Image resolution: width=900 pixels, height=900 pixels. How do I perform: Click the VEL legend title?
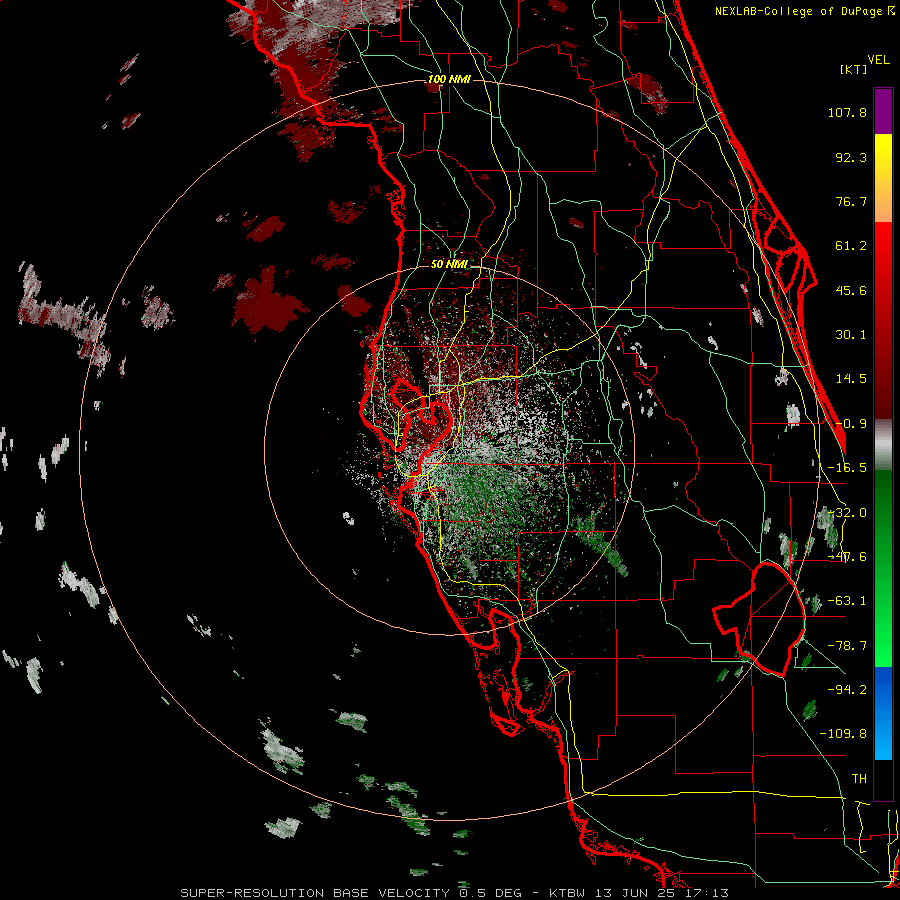878,60
